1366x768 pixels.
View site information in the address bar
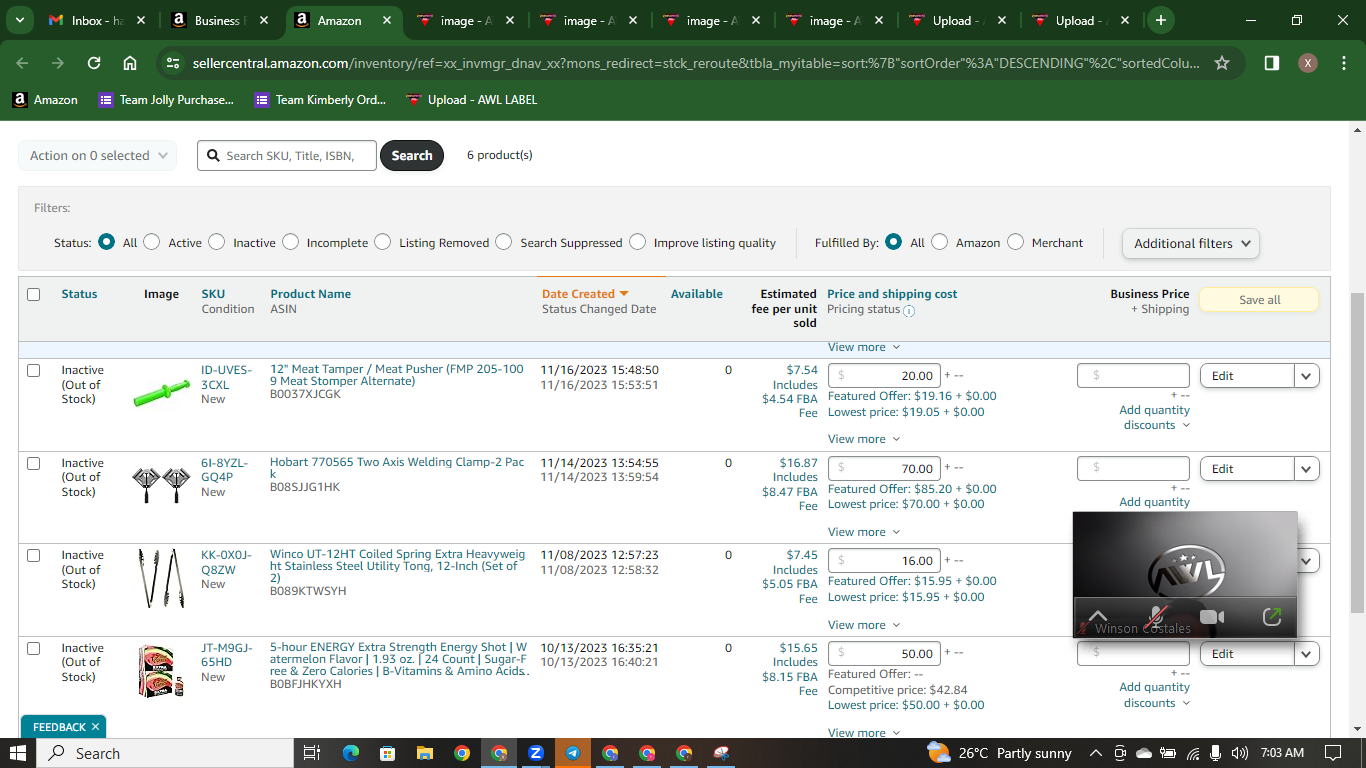173,63
